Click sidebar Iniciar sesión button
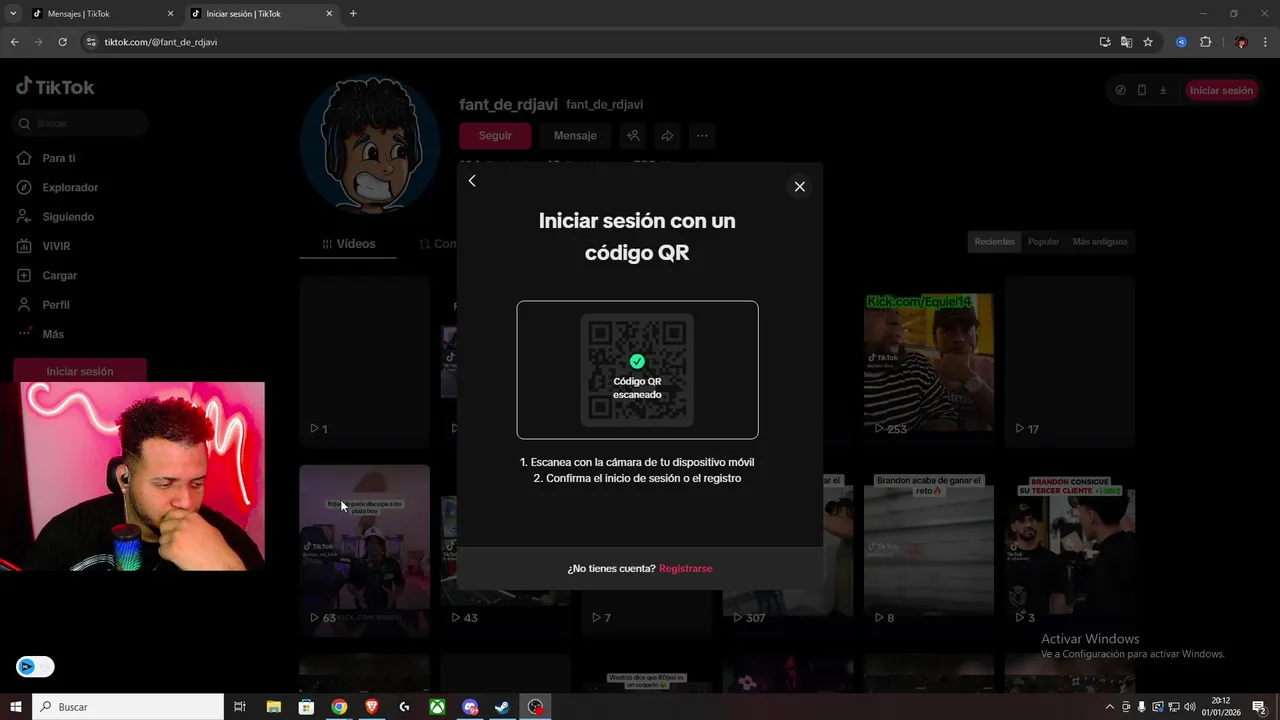 tap(80, 371)
